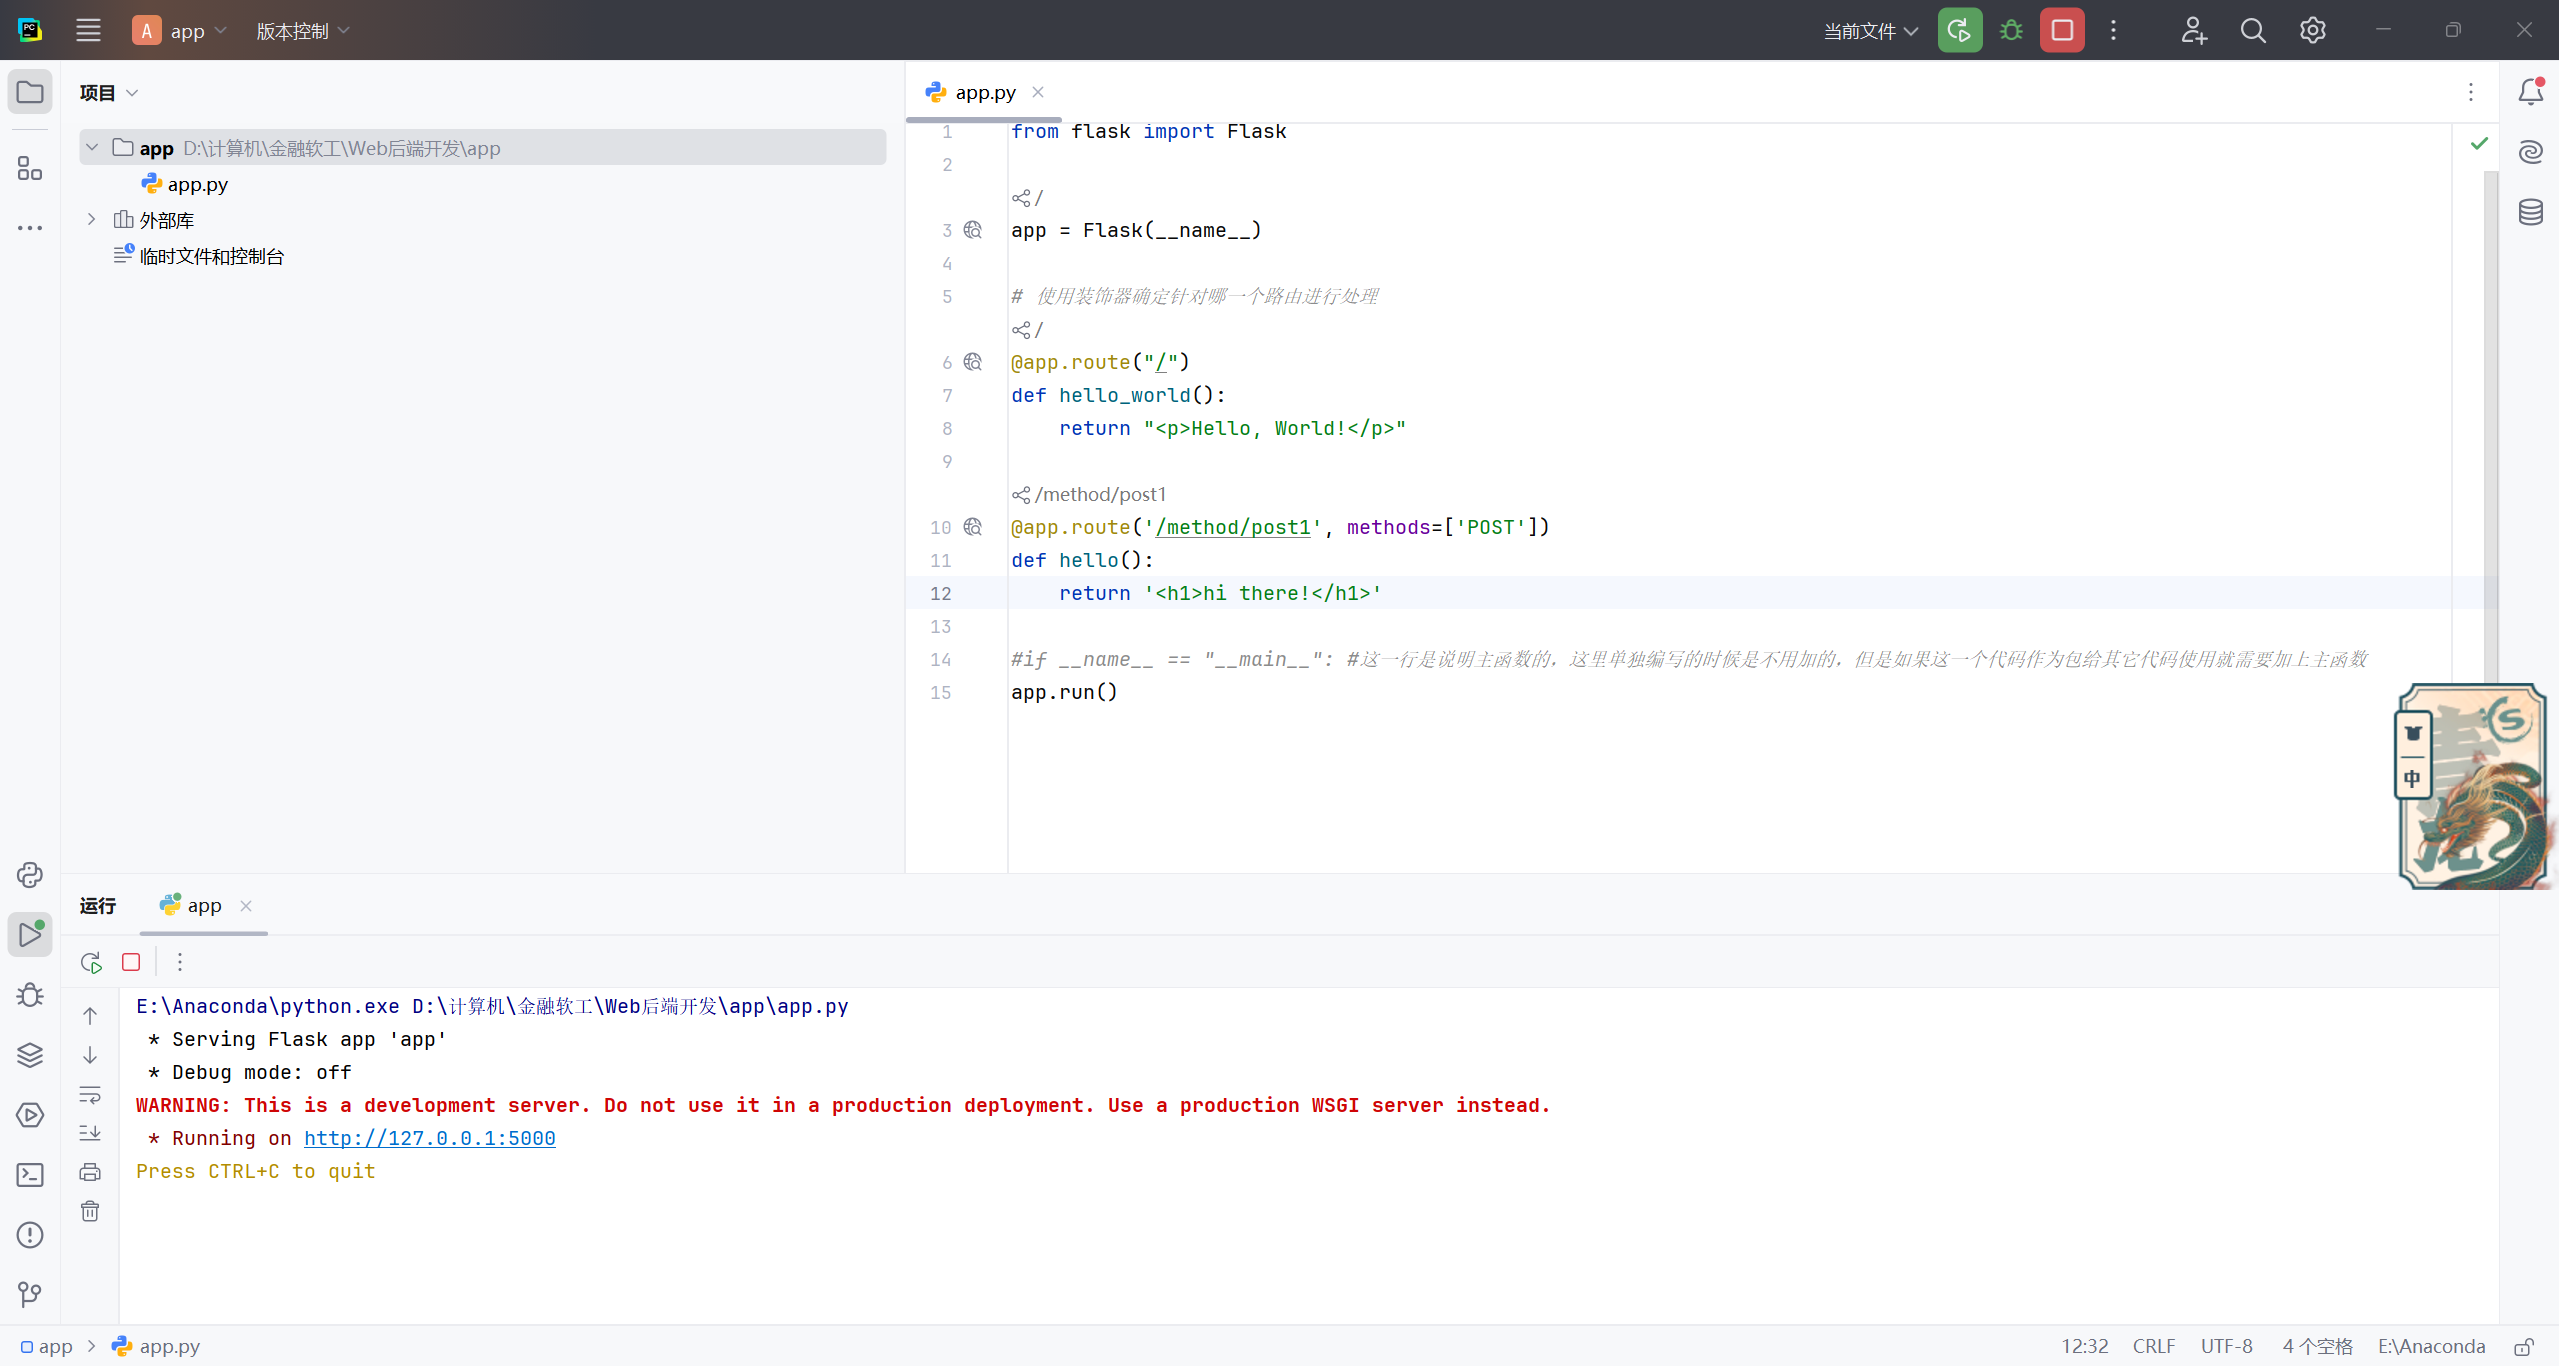
Task: Click the Debug bug icon in top toolbar
Action: pos(2011,30)
